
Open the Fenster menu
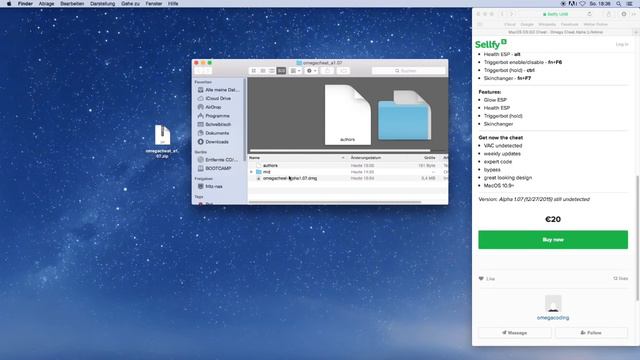click(154, 4)
